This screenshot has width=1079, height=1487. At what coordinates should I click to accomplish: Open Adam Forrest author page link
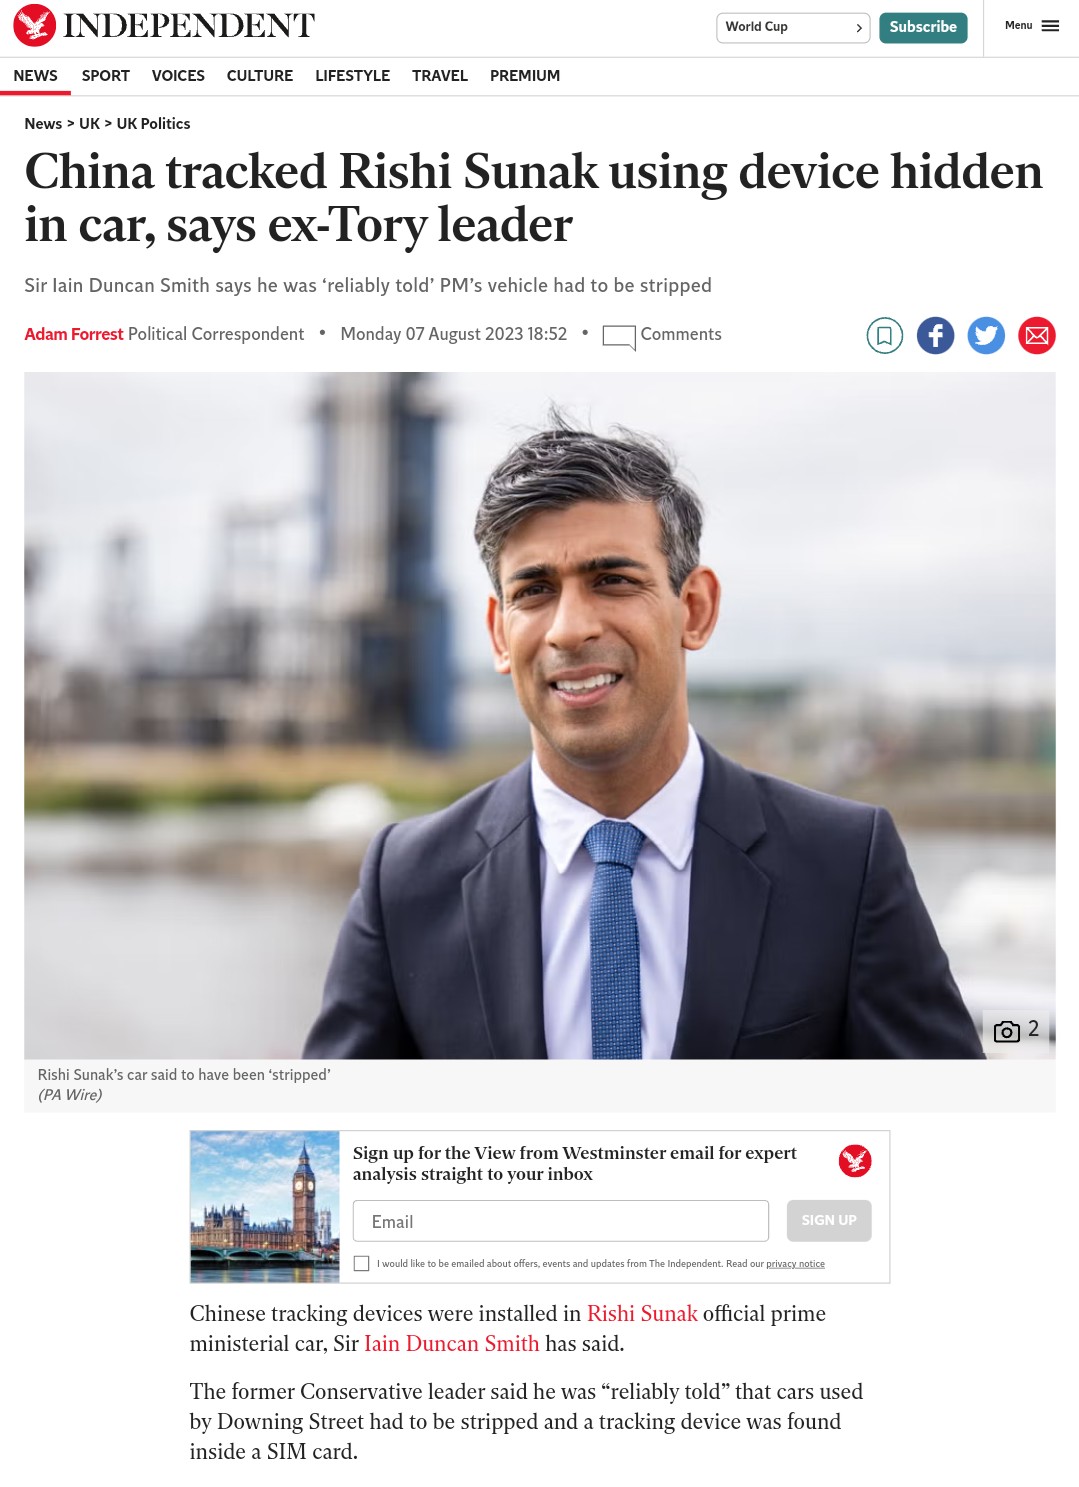(x=74, y=334)
